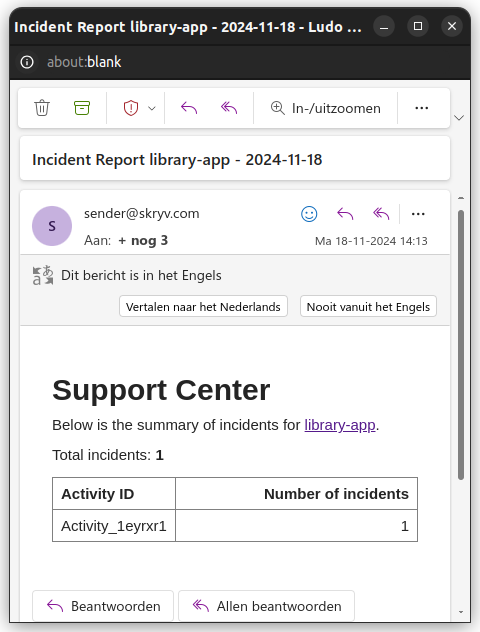The height and width of the screenshot is (632, 480).
Task: Open the message header more actions ellipsis
Action: pyautogui.click(x=418, y=214)
